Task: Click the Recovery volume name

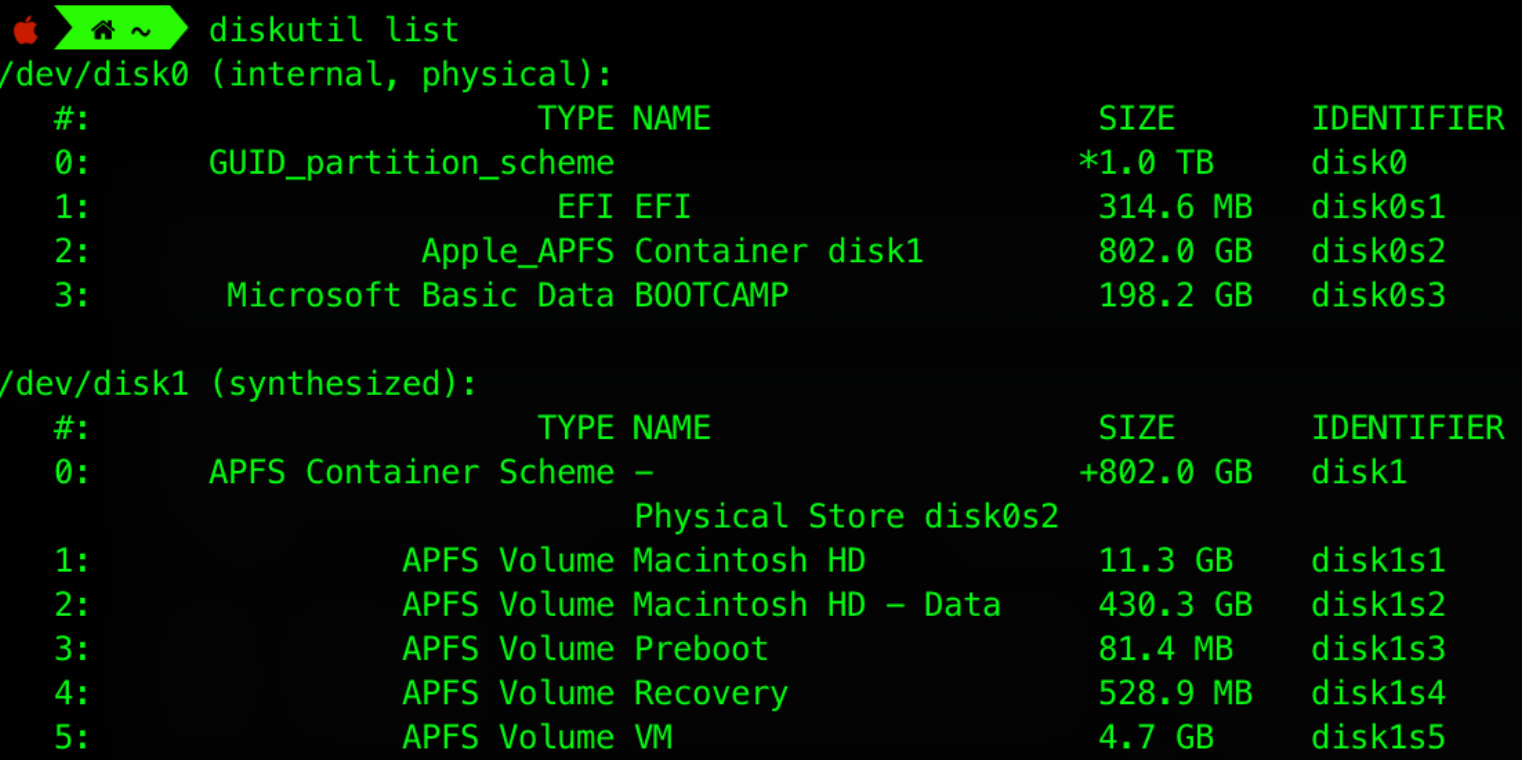Action: point(711,692)
